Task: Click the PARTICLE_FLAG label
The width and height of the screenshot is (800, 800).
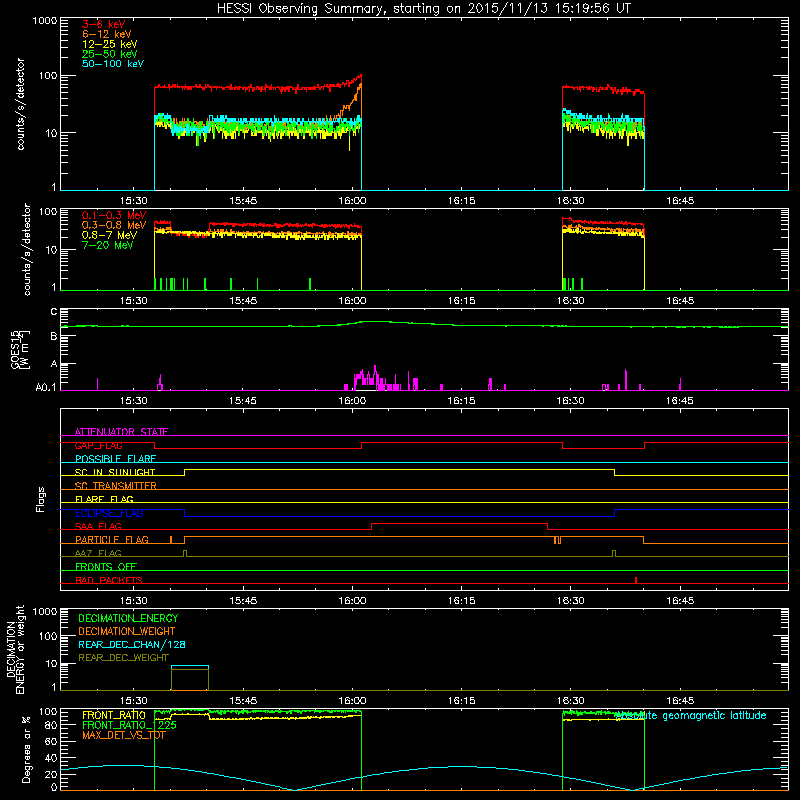Action: [x=112, y=540]
